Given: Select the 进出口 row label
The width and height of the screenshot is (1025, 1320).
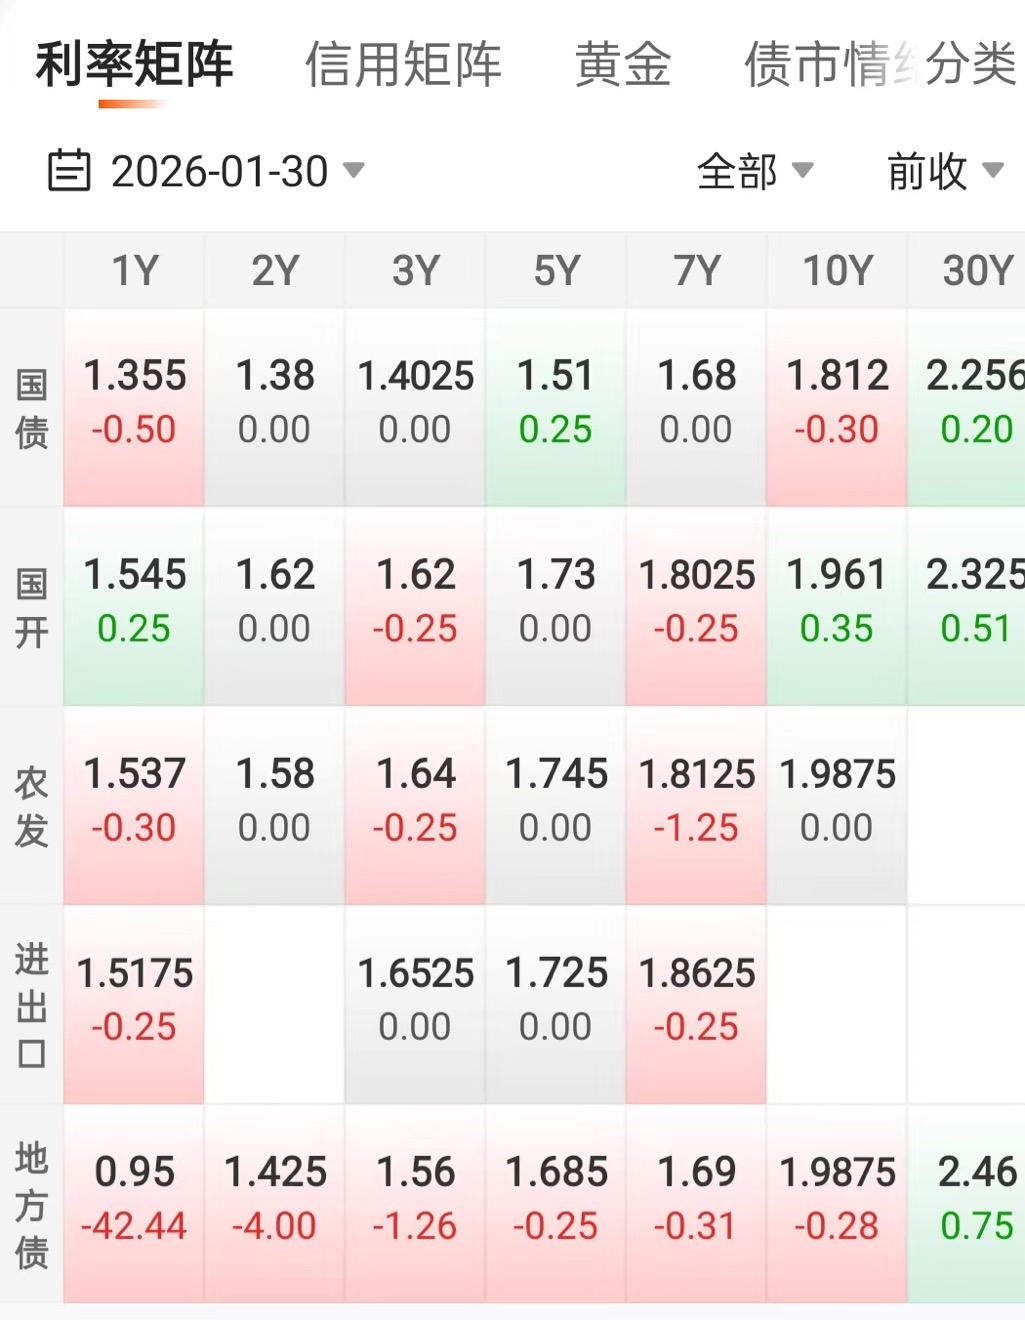Looking at the screenshot, I should pyautogui.click(x=32, y=1005).
